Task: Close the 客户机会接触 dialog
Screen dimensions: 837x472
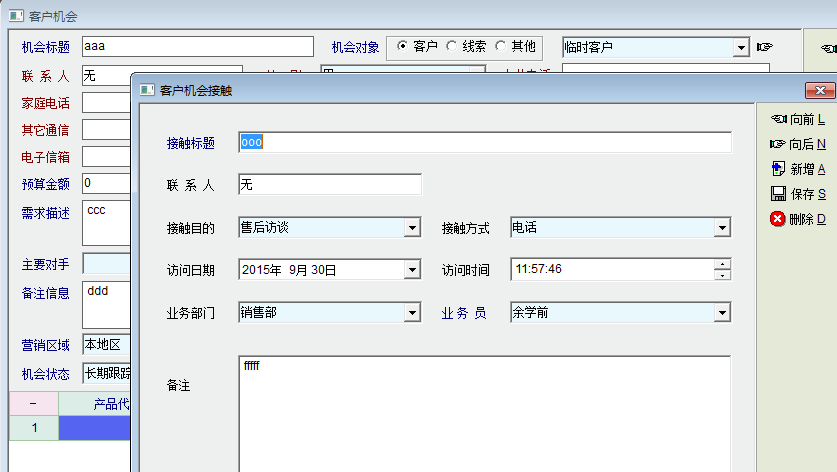Action: 820,91
